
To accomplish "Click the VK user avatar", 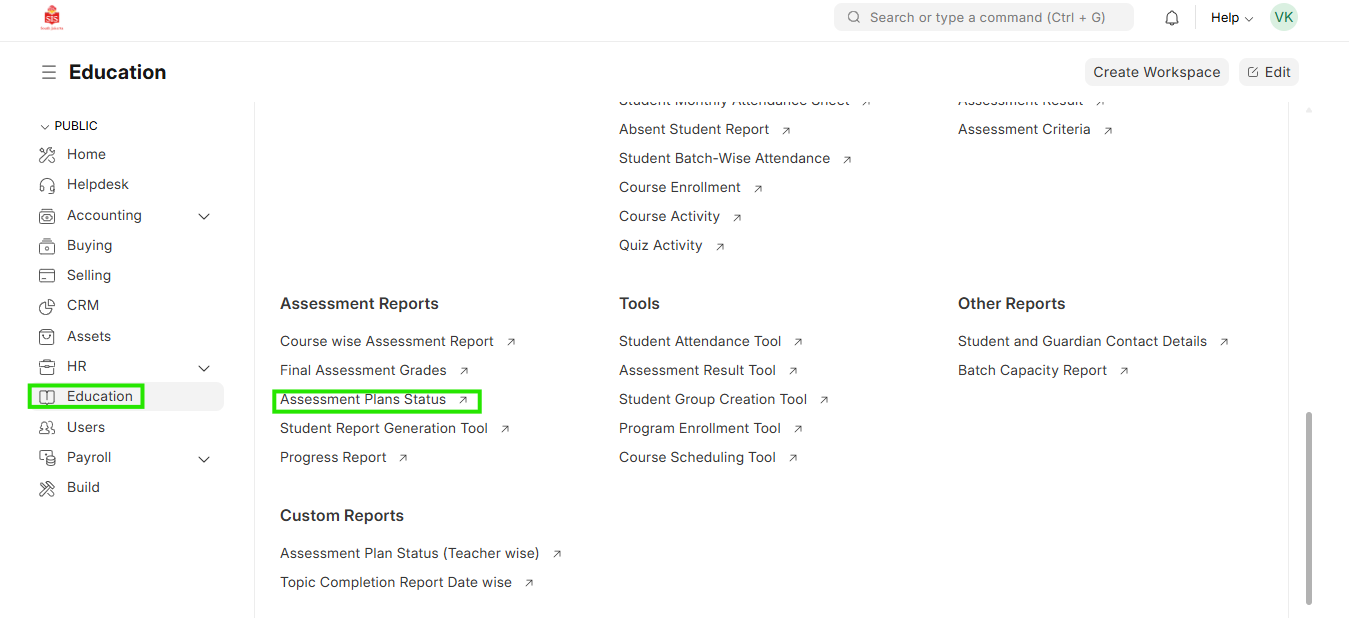I will (1283, 17).
